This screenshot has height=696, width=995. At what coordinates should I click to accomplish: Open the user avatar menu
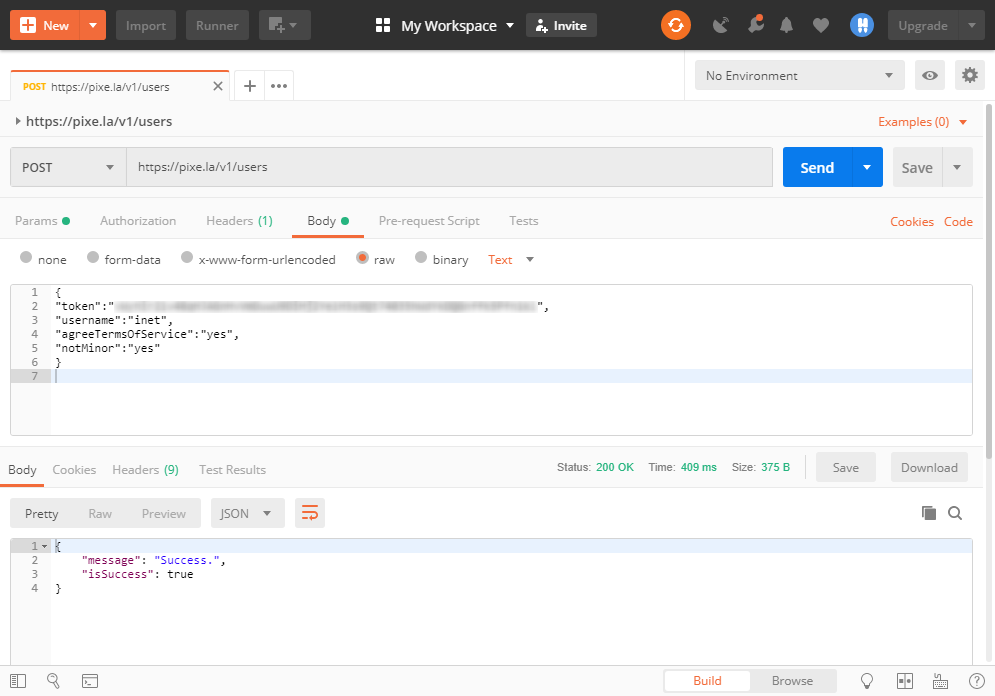point(861,25)
